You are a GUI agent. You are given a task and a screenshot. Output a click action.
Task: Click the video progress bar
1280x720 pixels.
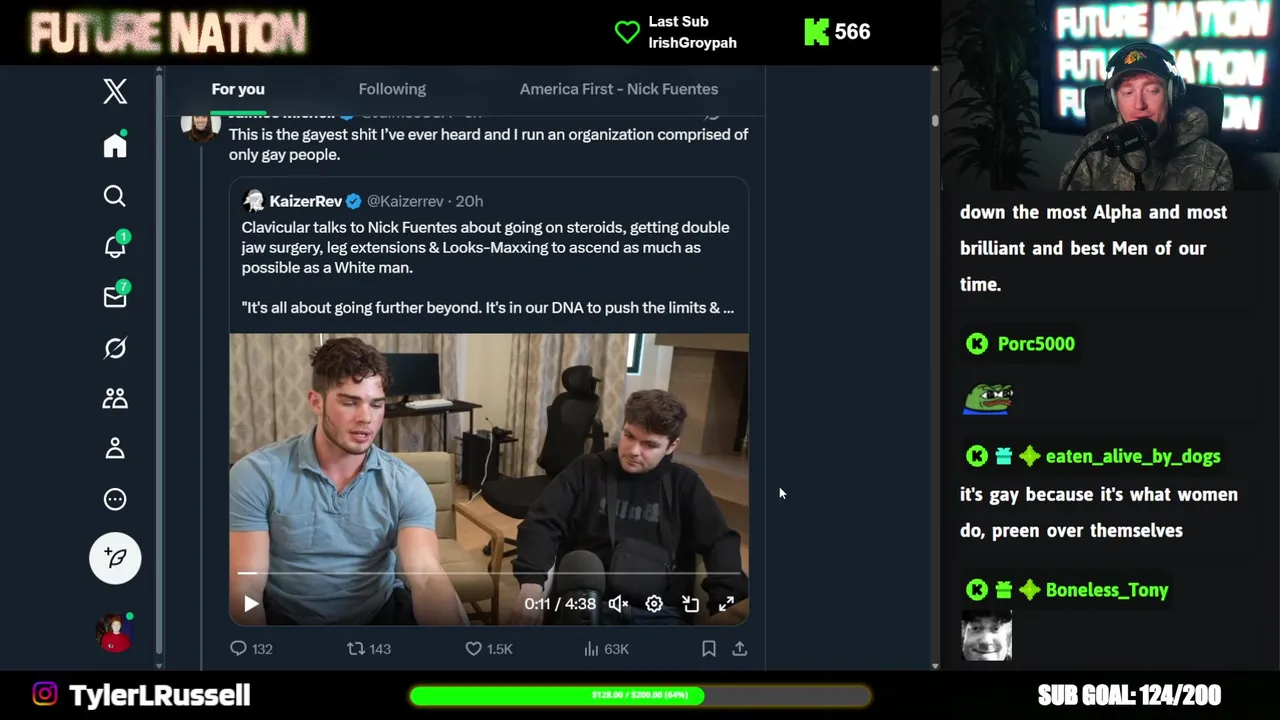[488, 573]
